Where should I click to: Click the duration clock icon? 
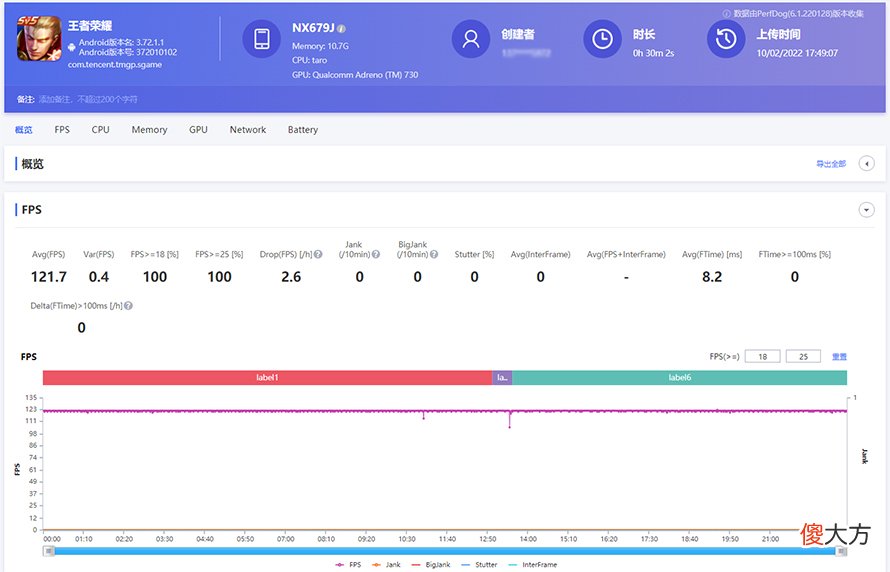pyautogui.click(x=602, y=39)
